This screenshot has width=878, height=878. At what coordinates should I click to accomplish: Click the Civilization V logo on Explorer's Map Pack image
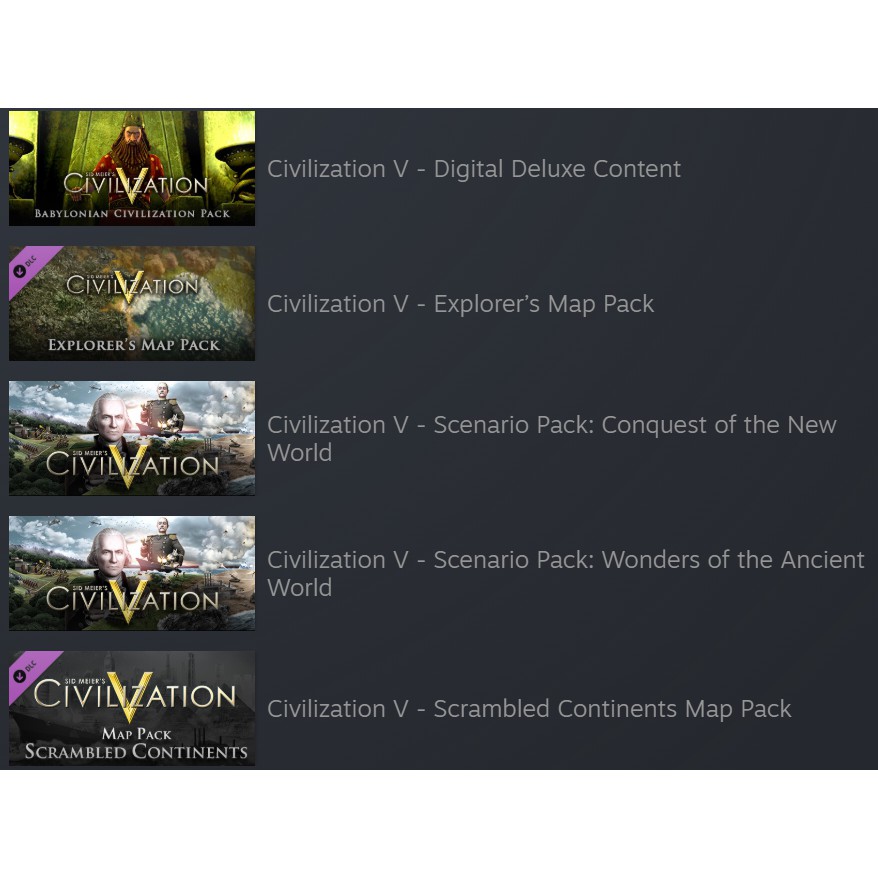[x=132, y=286]
